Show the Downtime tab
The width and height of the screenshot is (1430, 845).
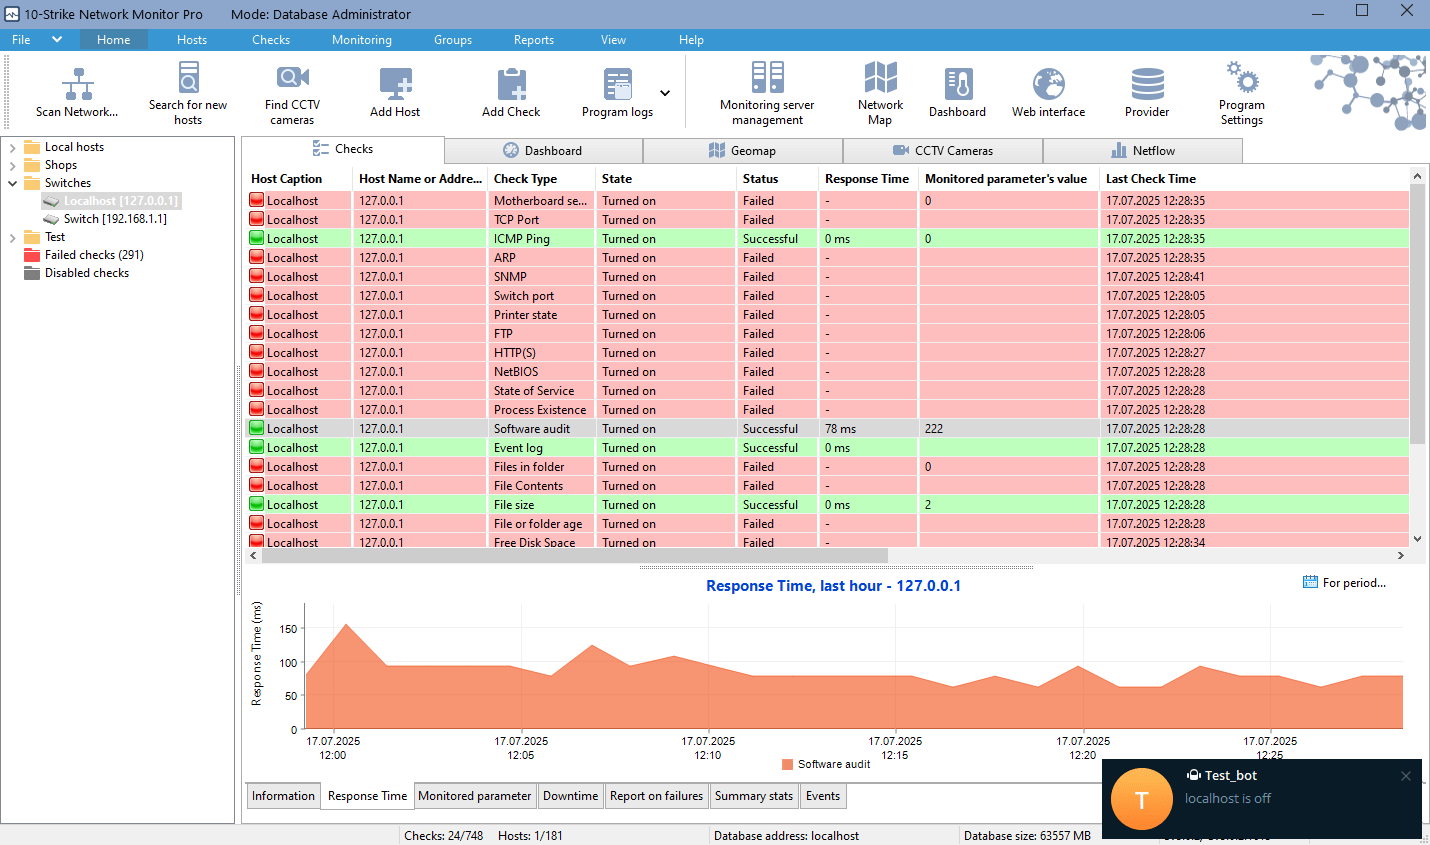[570, 796]
